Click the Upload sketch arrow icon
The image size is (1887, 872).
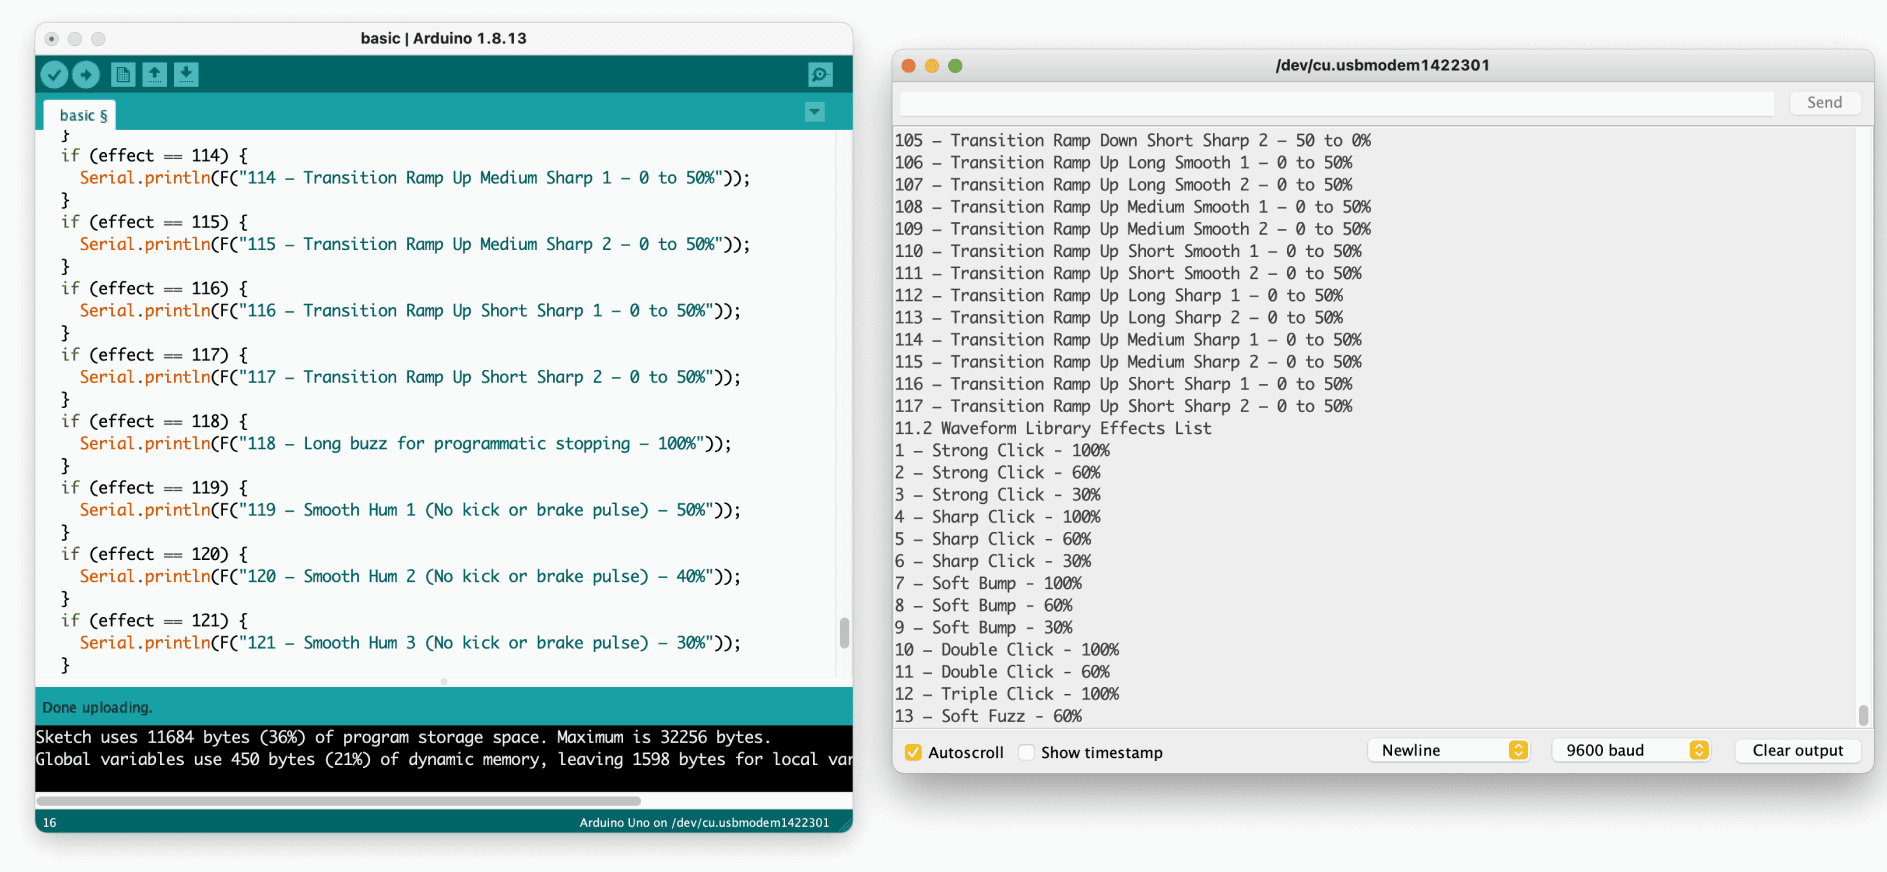coord(86,75)
